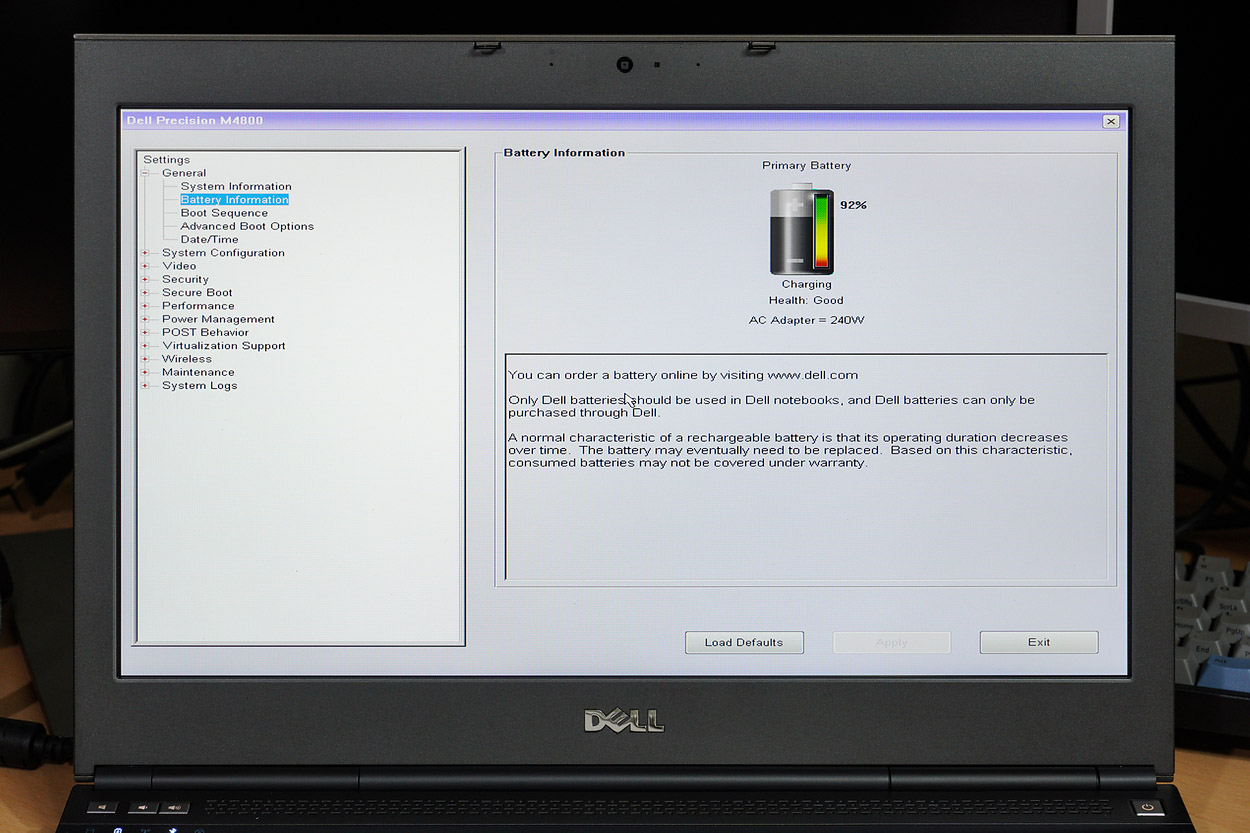1250x833 pixels.
Task: Expand the Wireless node
Action: (145, 359)
